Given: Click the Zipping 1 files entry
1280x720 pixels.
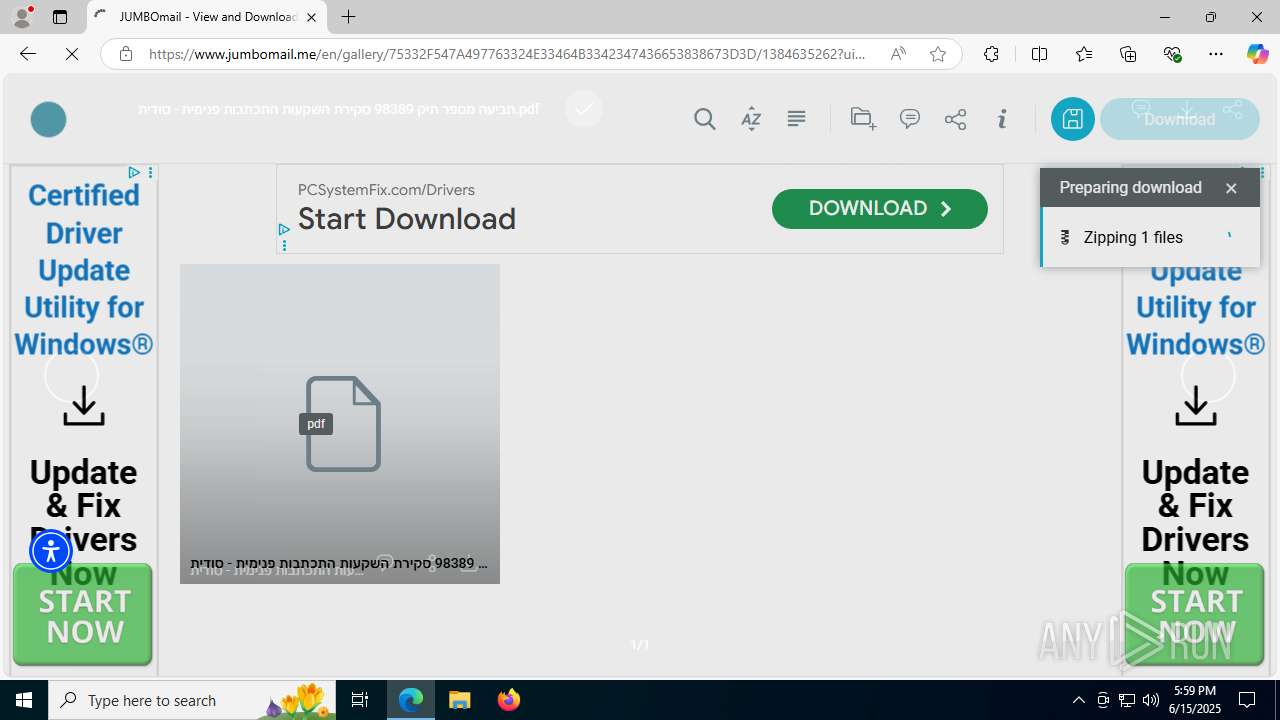Looking at the screenshot, I should pos(1150,237).
